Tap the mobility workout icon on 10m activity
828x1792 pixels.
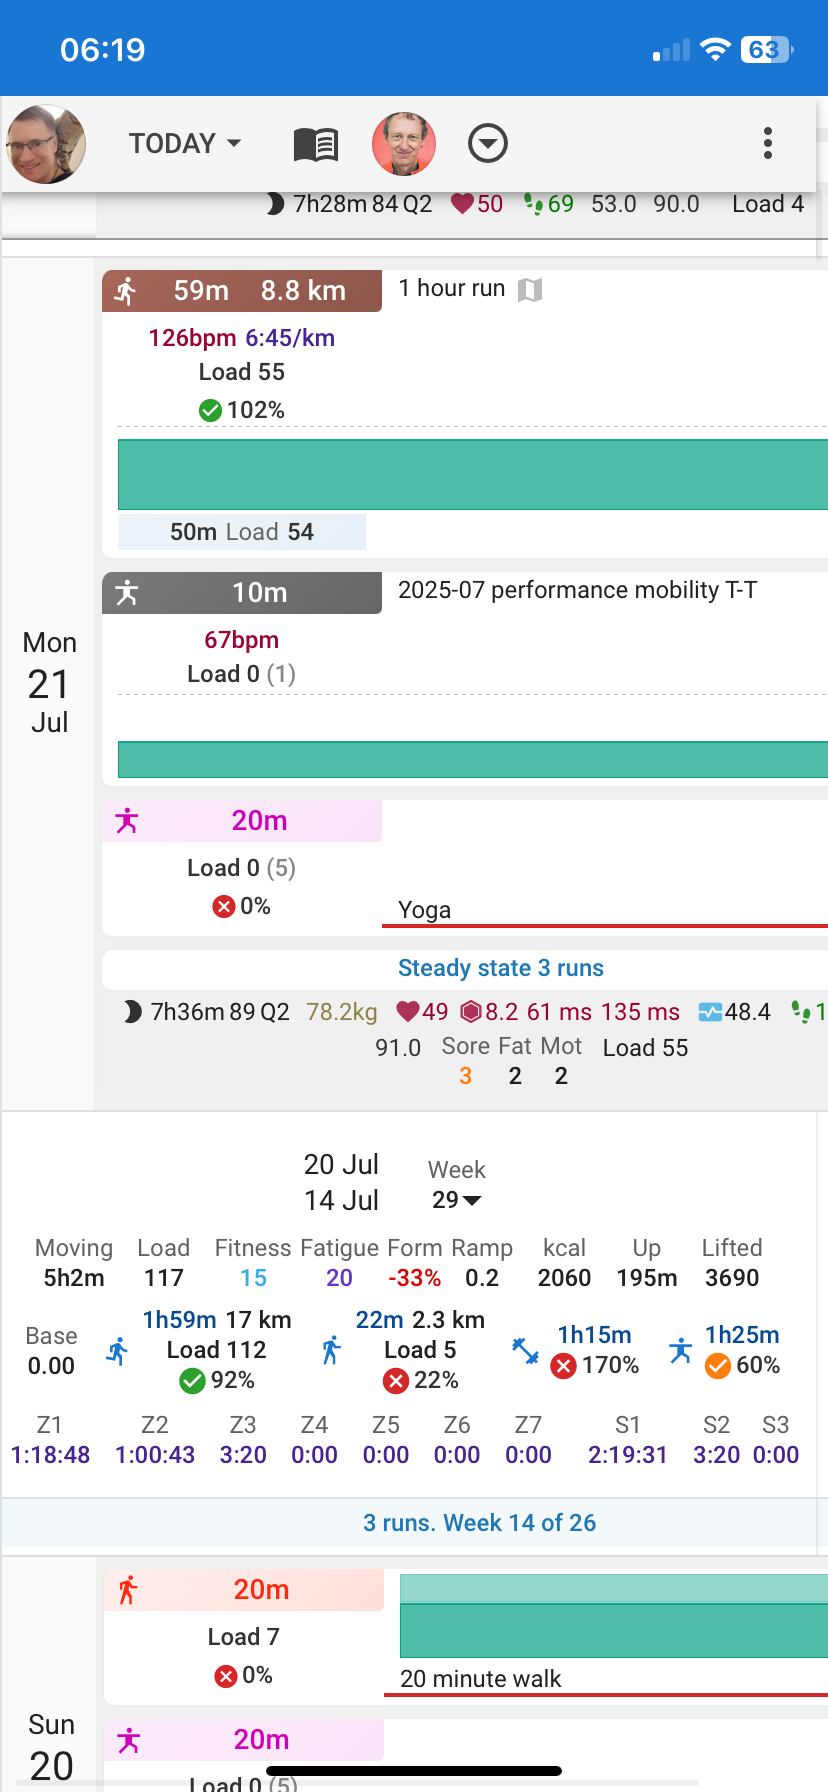(x=127, y=593)
